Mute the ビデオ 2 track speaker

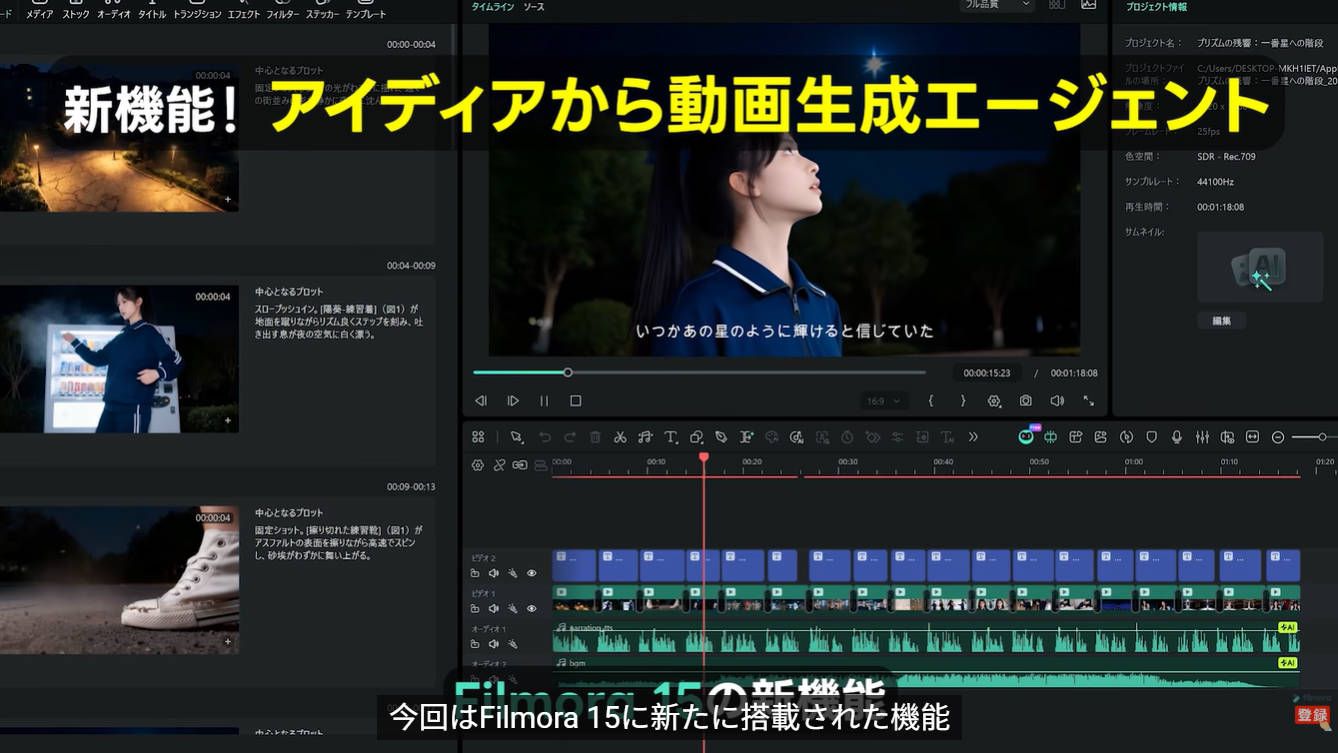coord(493,573)
